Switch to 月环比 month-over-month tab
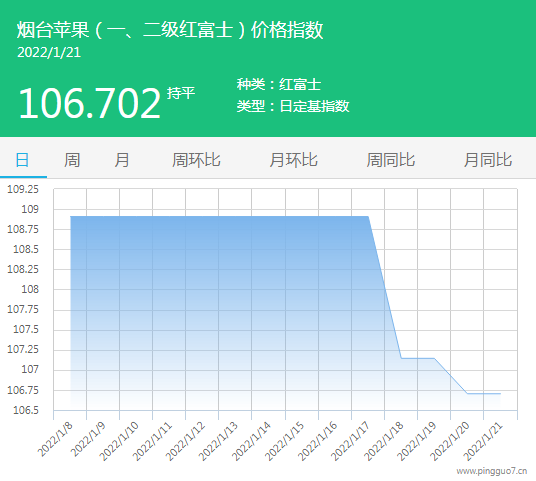Screen dimensions: 536x481 [x=293, y=160]
